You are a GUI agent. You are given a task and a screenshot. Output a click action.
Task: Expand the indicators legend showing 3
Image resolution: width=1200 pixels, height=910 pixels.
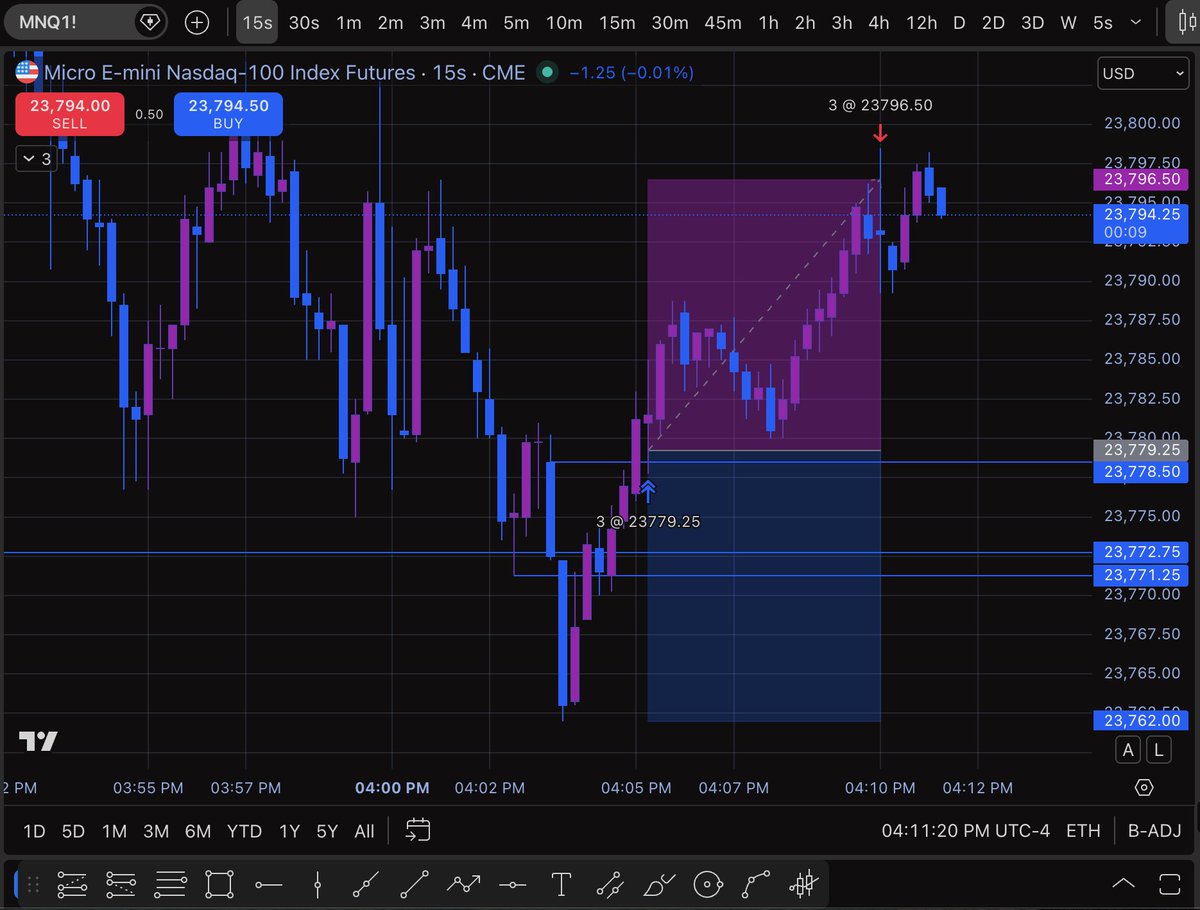point(37,159)
